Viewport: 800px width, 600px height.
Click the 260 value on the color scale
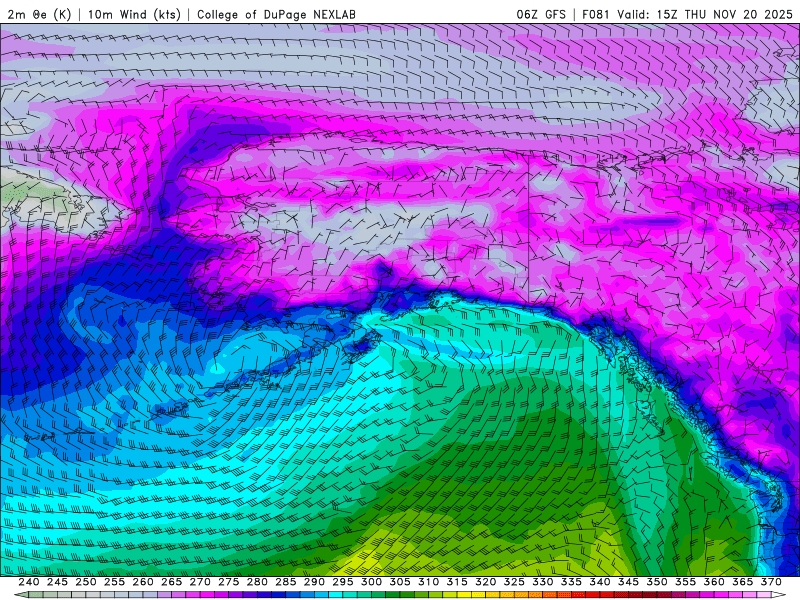pyautogui.click(x=143, y=582)
